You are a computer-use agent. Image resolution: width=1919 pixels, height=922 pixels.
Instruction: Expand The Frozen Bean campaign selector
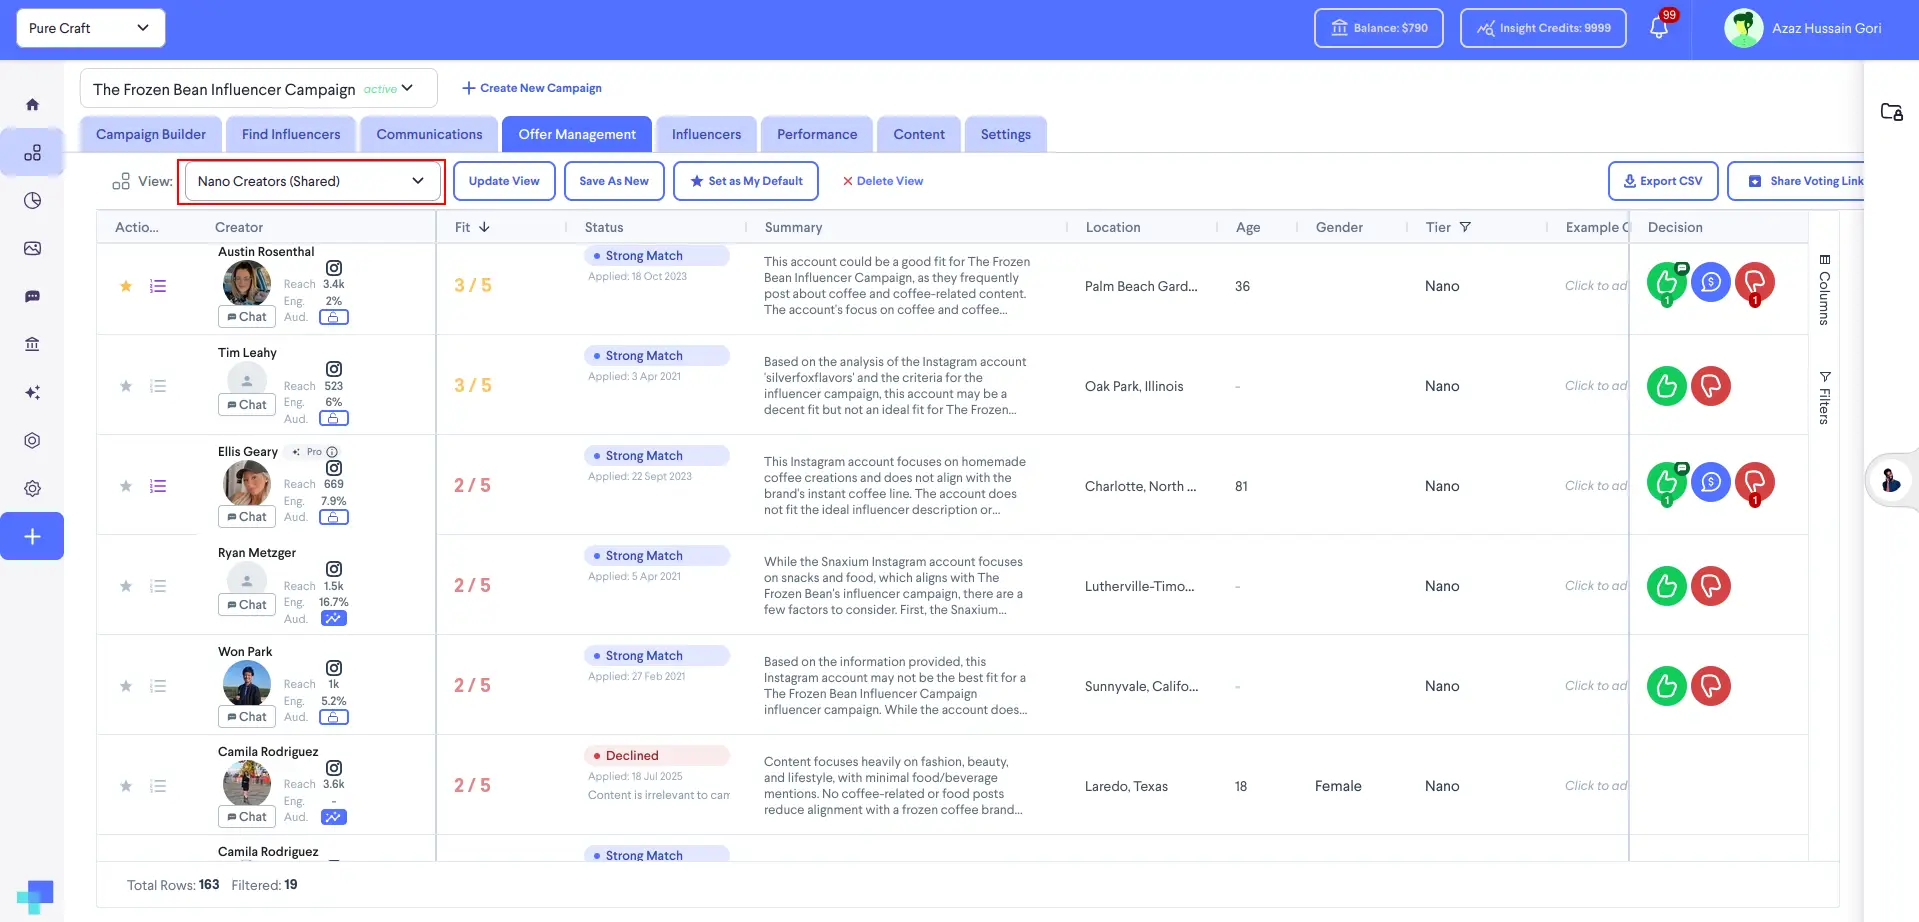click(x=259, y=89)
